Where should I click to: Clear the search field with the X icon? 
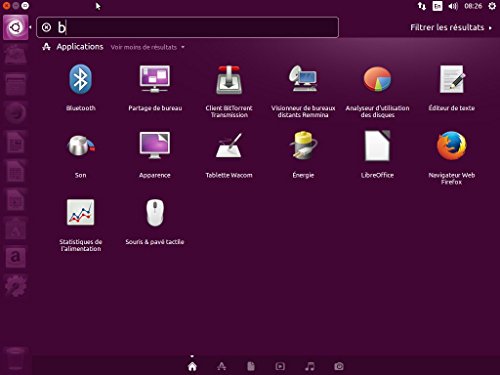tap(46, 27)
